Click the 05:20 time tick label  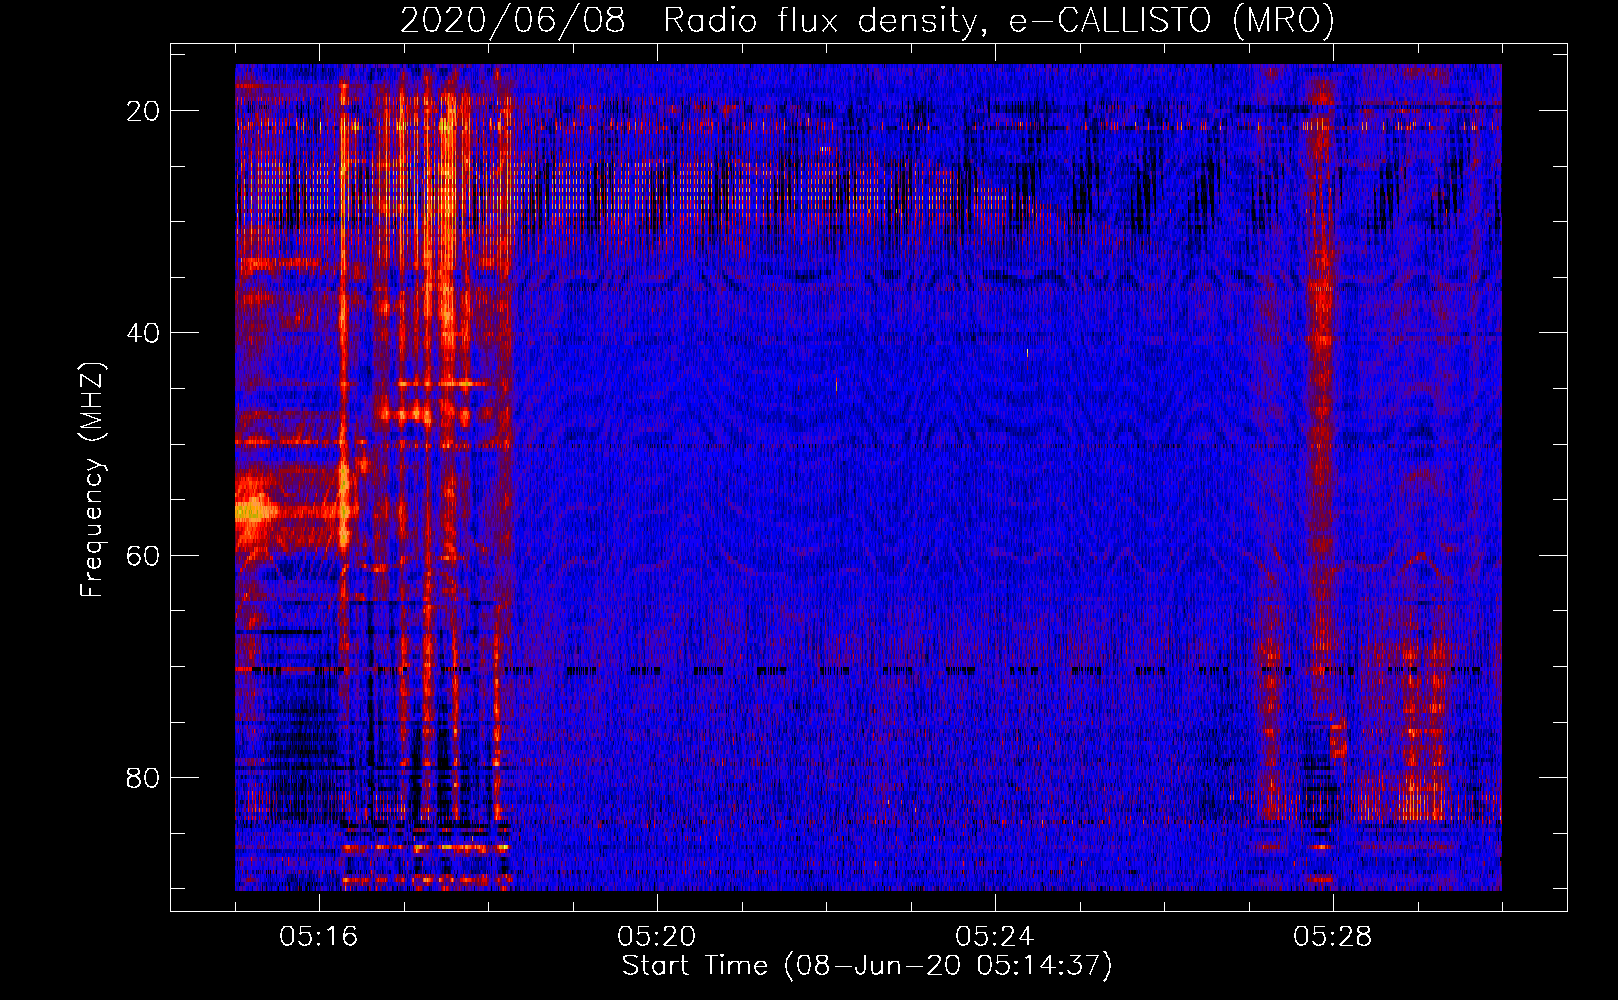pos(657,937)
